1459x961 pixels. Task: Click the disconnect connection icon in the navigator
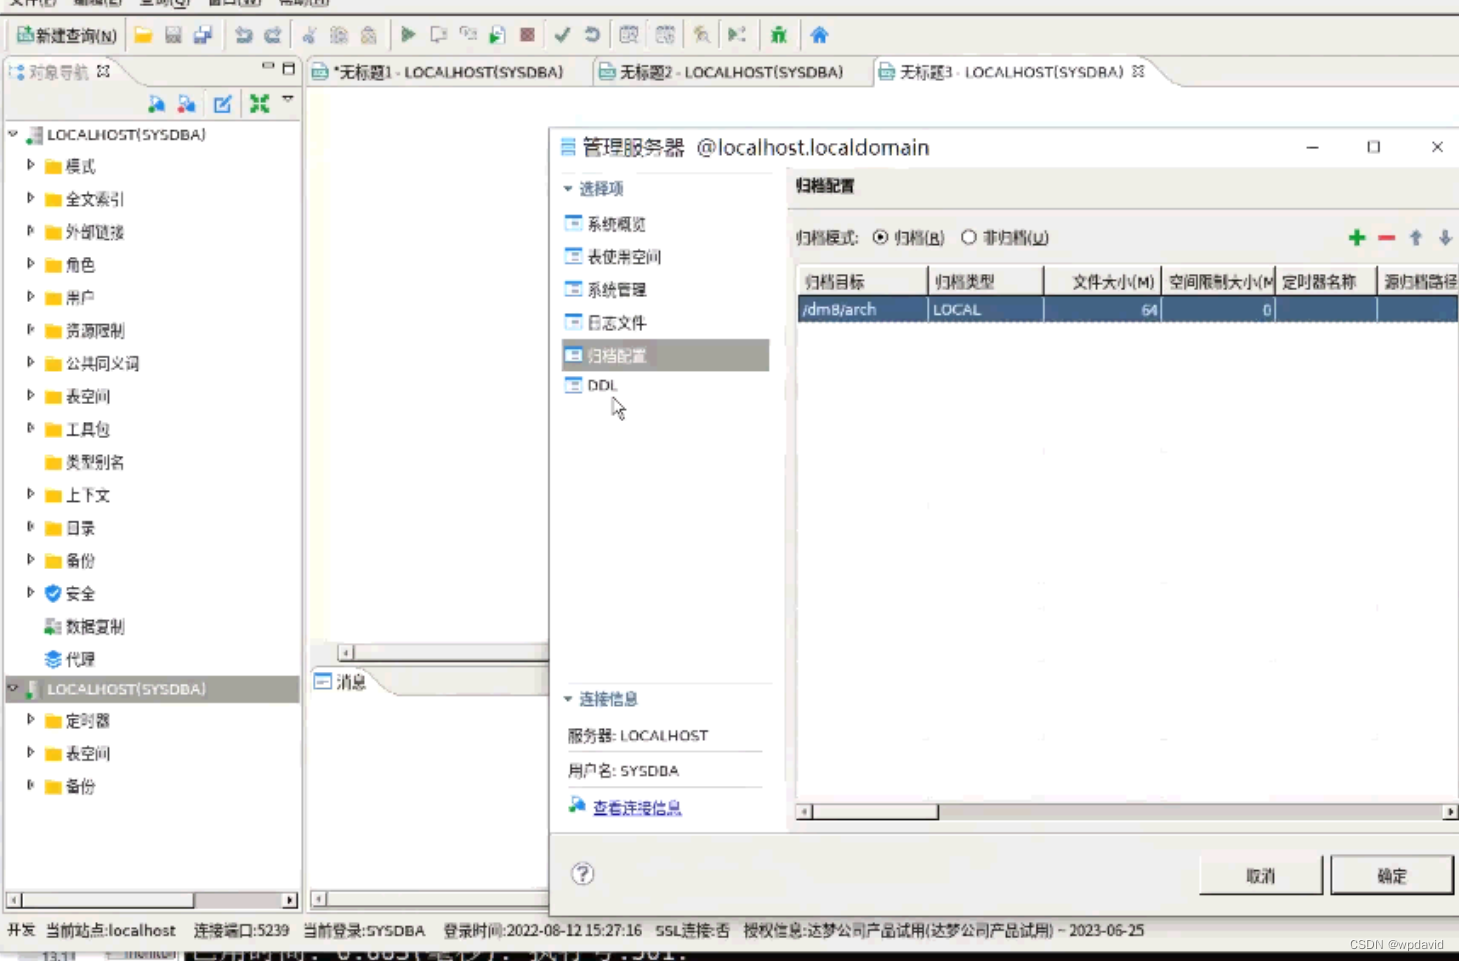[x=186, y=103]
